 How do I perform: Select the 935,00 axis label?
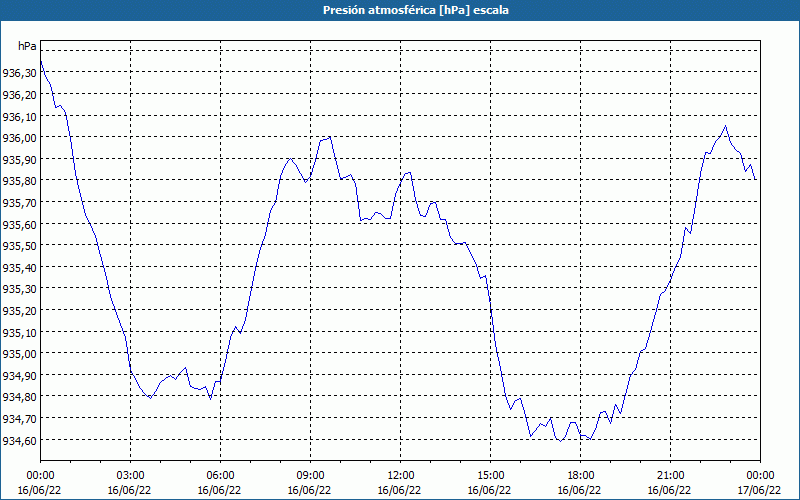coord(19,354)
